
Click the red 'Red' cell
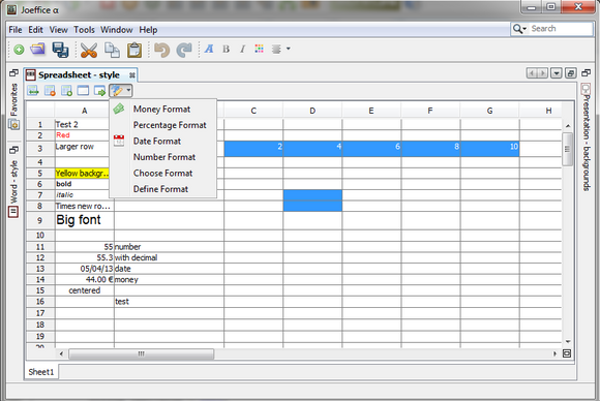coord(82,135)
